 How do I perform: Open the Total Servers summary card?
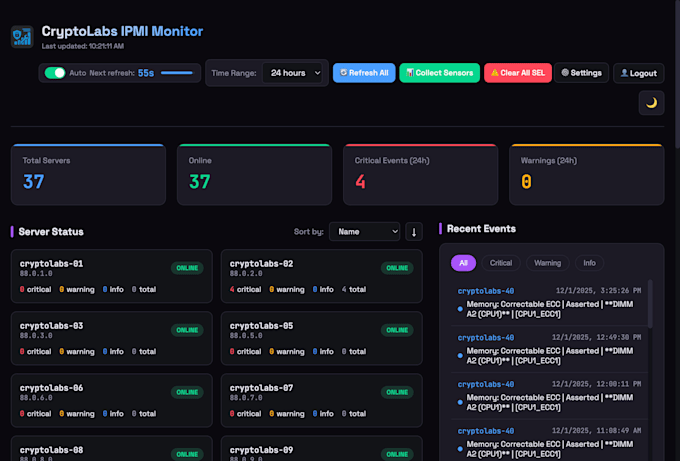click(x=88, y=174)
